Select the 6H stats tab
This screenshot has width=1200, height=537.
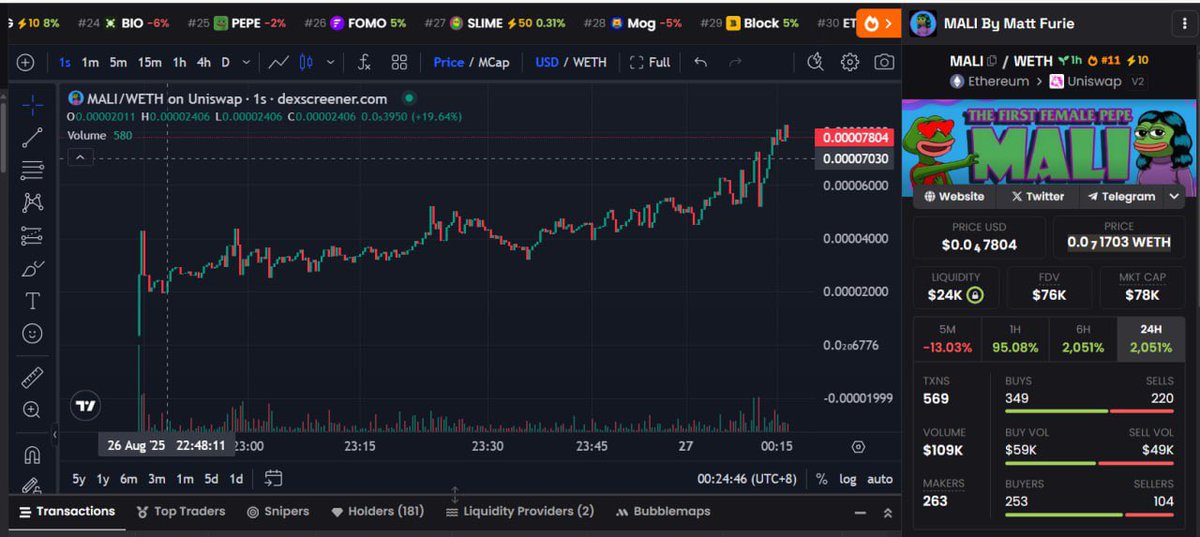[x=1083, y=339]
